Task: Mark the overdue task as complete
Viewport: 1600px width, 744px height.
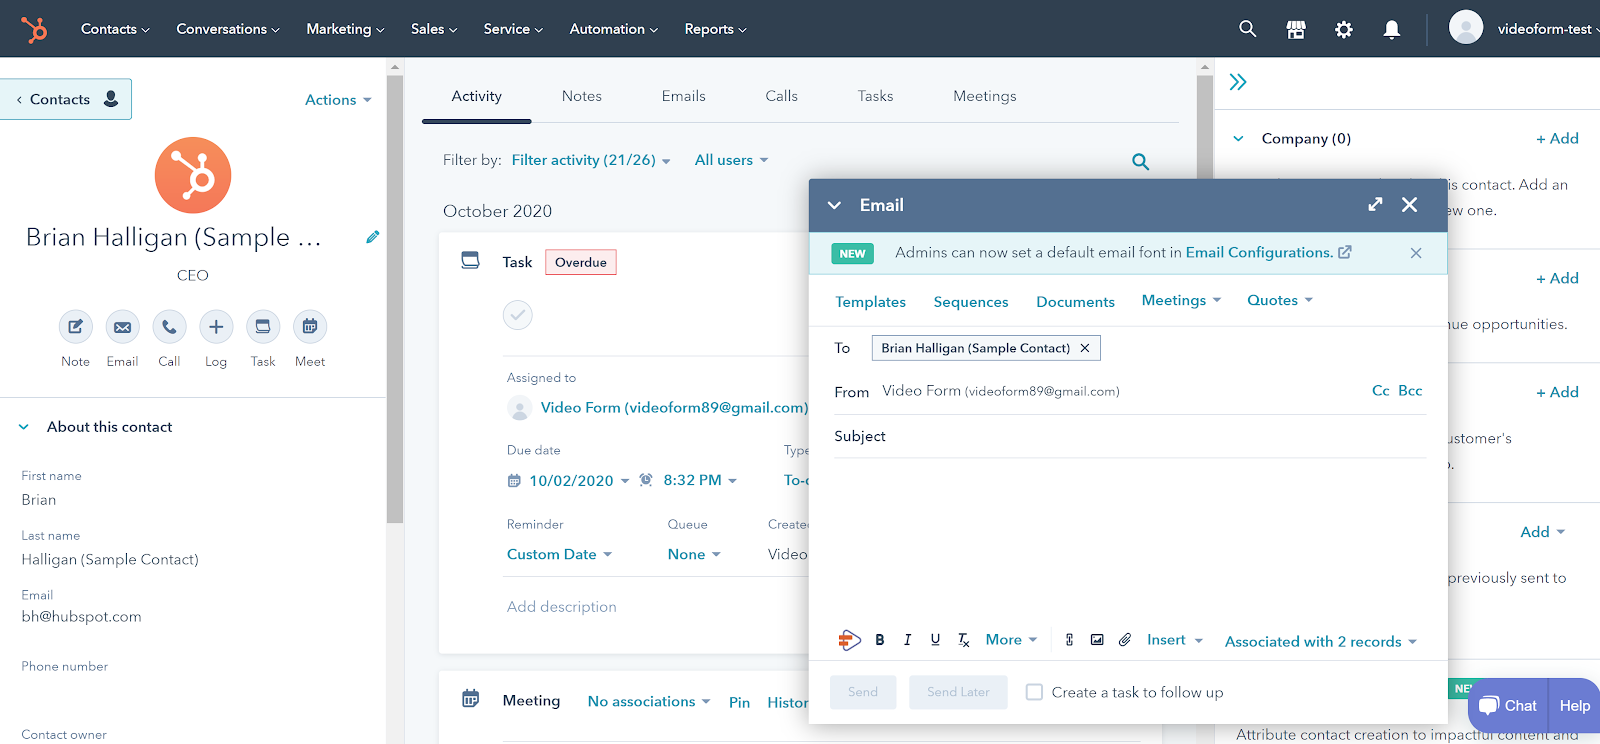Action: tap(517, 315)
